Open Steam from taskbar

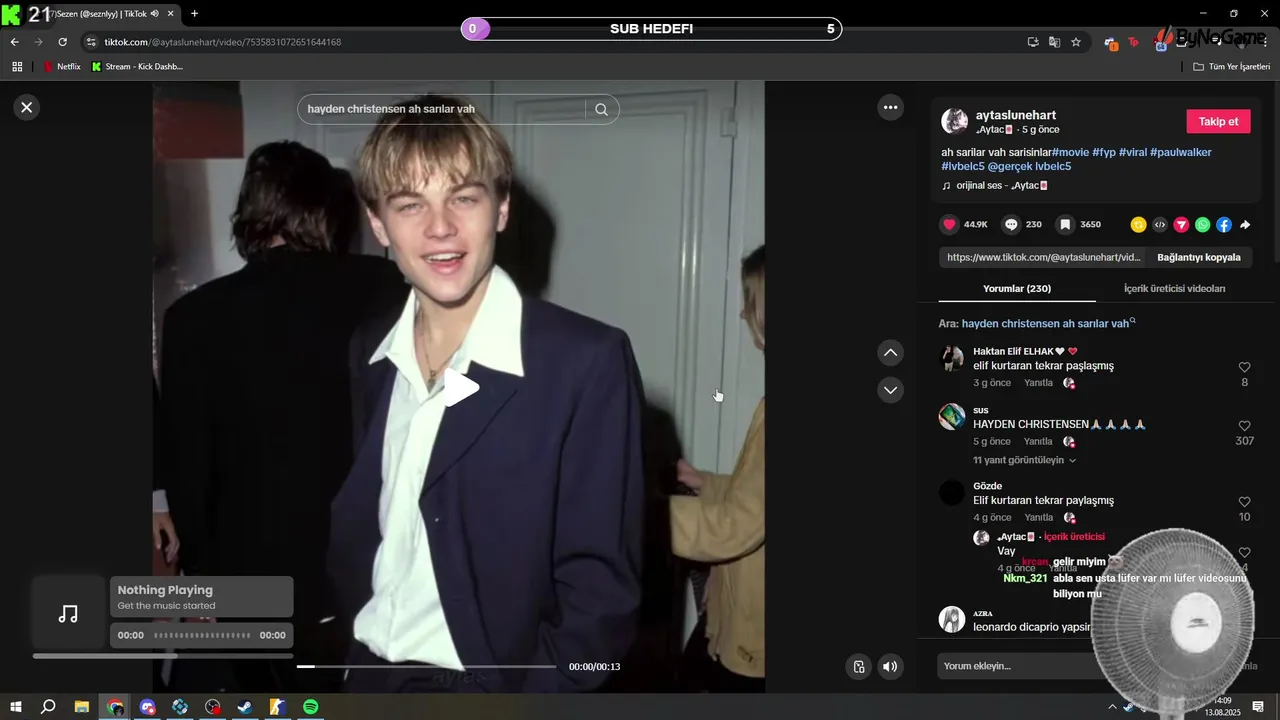[x=244, y=707]
